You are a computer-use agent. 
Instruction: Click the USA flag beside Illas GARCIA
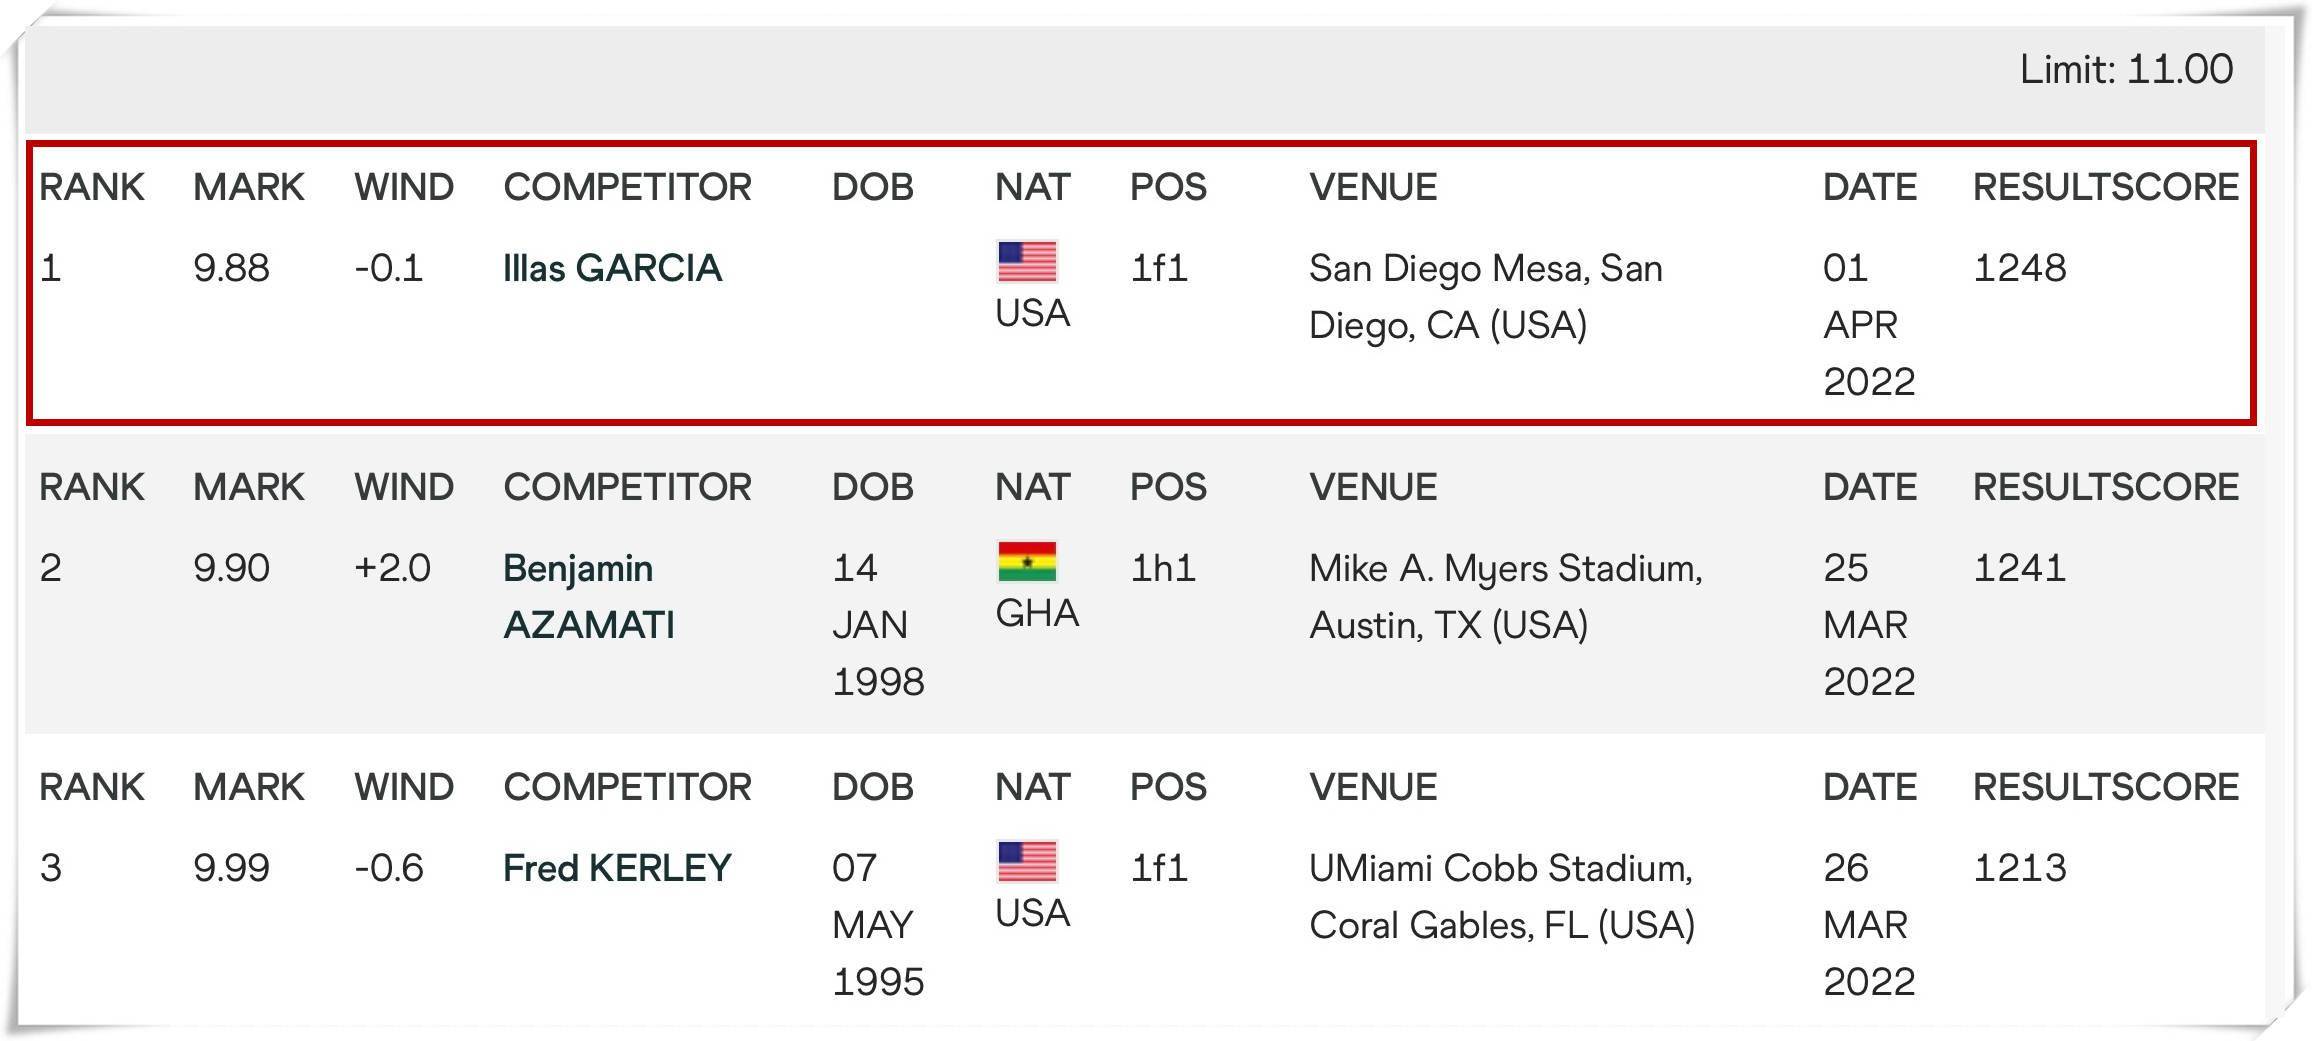tap(1027, 262)
